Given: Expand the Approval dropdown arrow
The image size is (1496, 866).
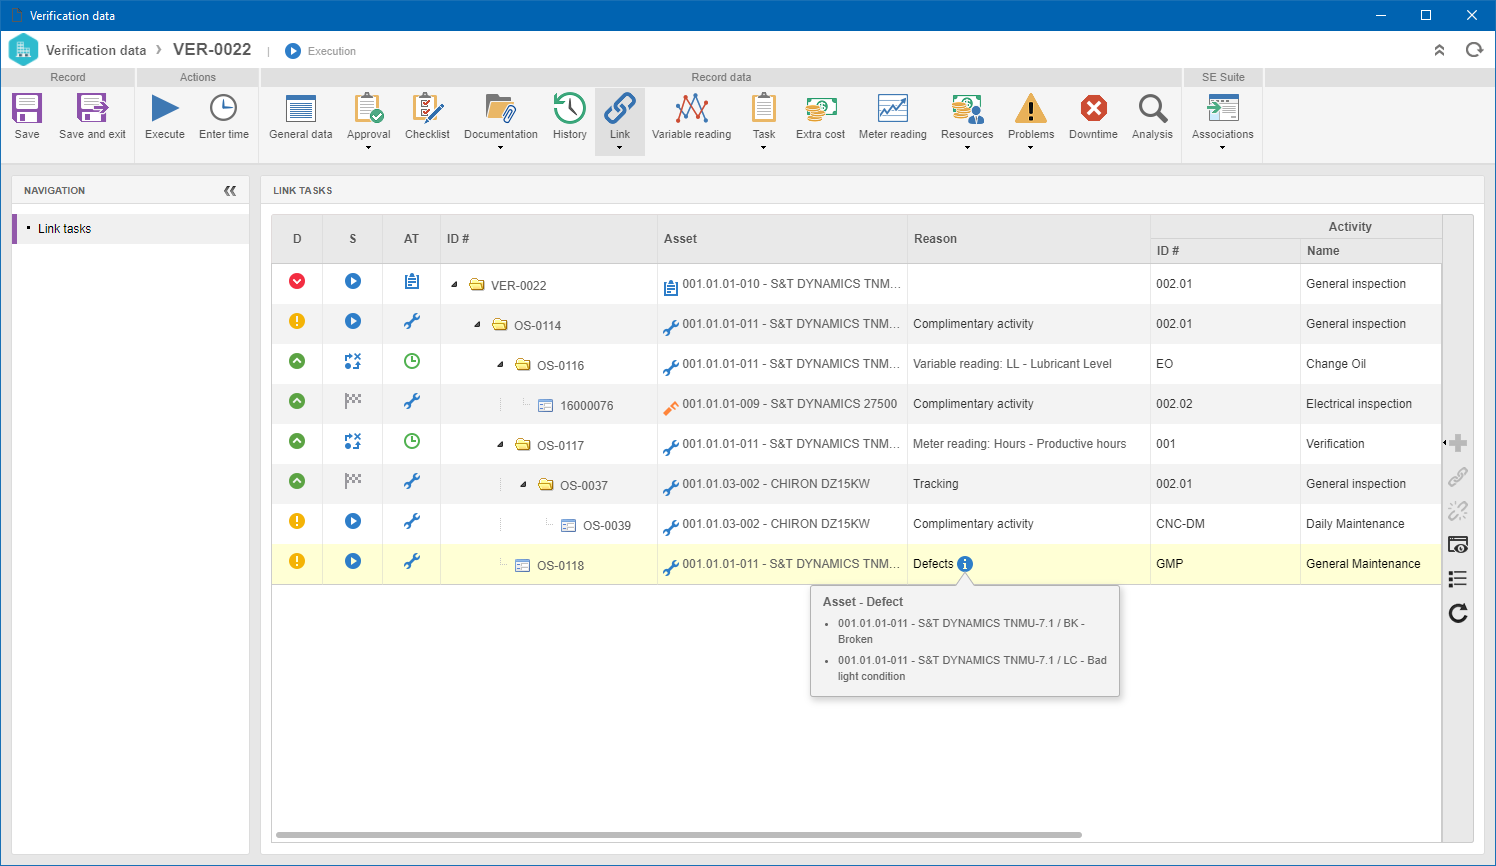Looking at the screenshot, I should point(368,148).
